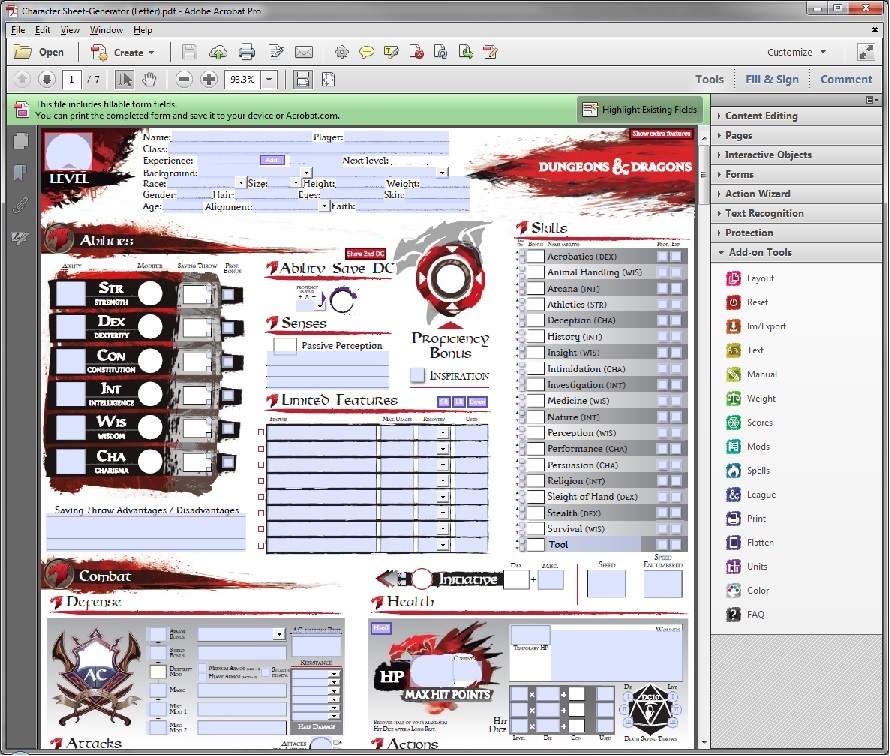Collapse the Add-on Tools section

[759, 252]
